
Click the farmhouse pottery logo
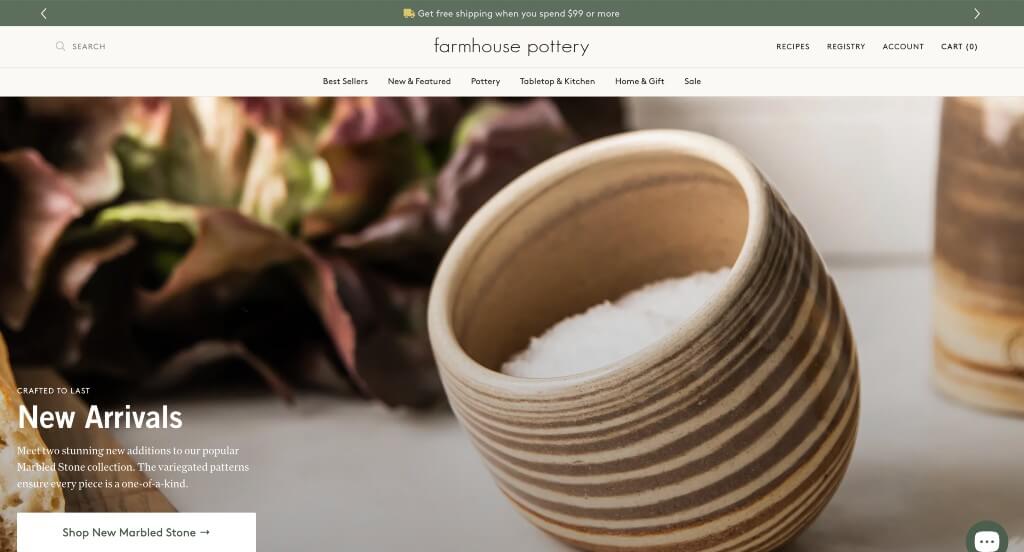(511, 46)
